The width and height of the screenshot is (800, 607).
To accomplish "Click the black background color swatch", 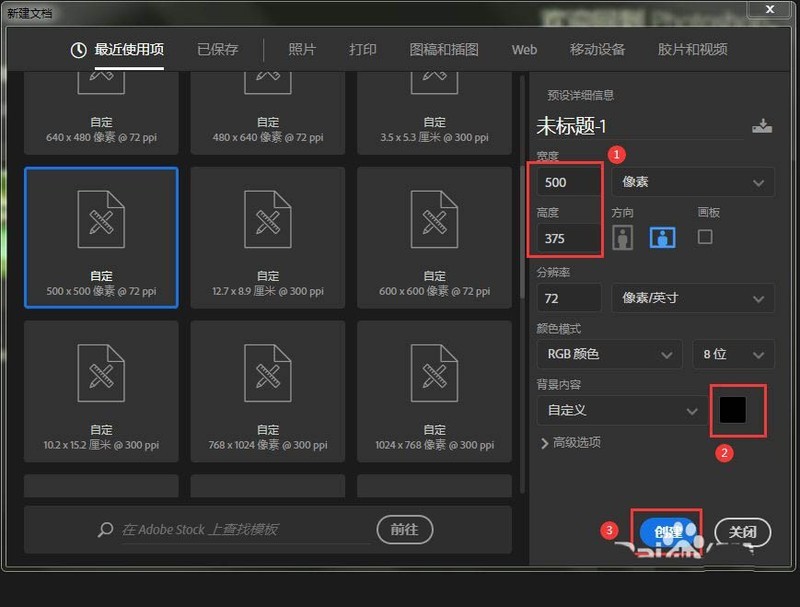I will click(732, 410).
